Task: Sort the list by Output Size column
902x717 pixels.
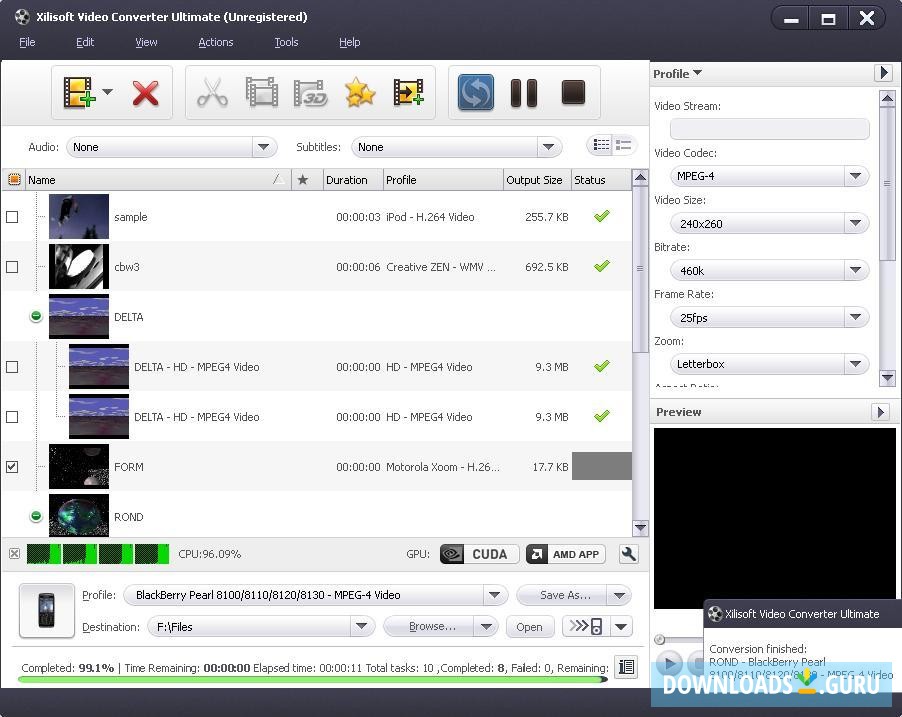Action: (x=537, y=180)
